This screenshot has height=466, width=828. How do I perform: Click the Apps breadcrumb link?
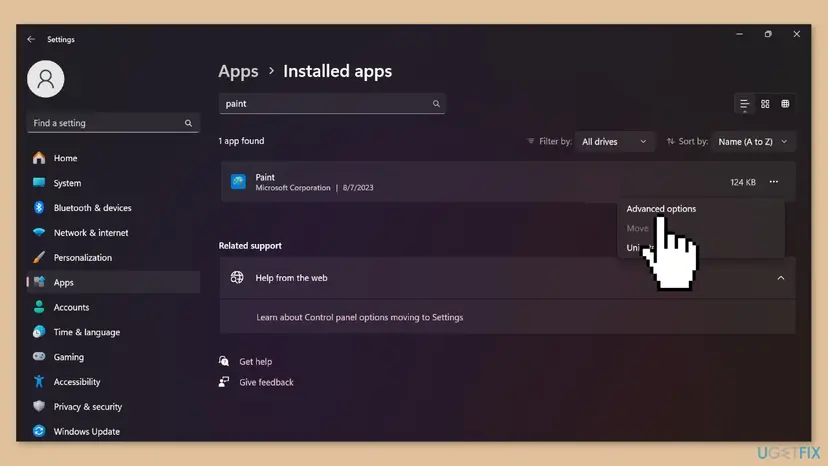pos(238,71)
